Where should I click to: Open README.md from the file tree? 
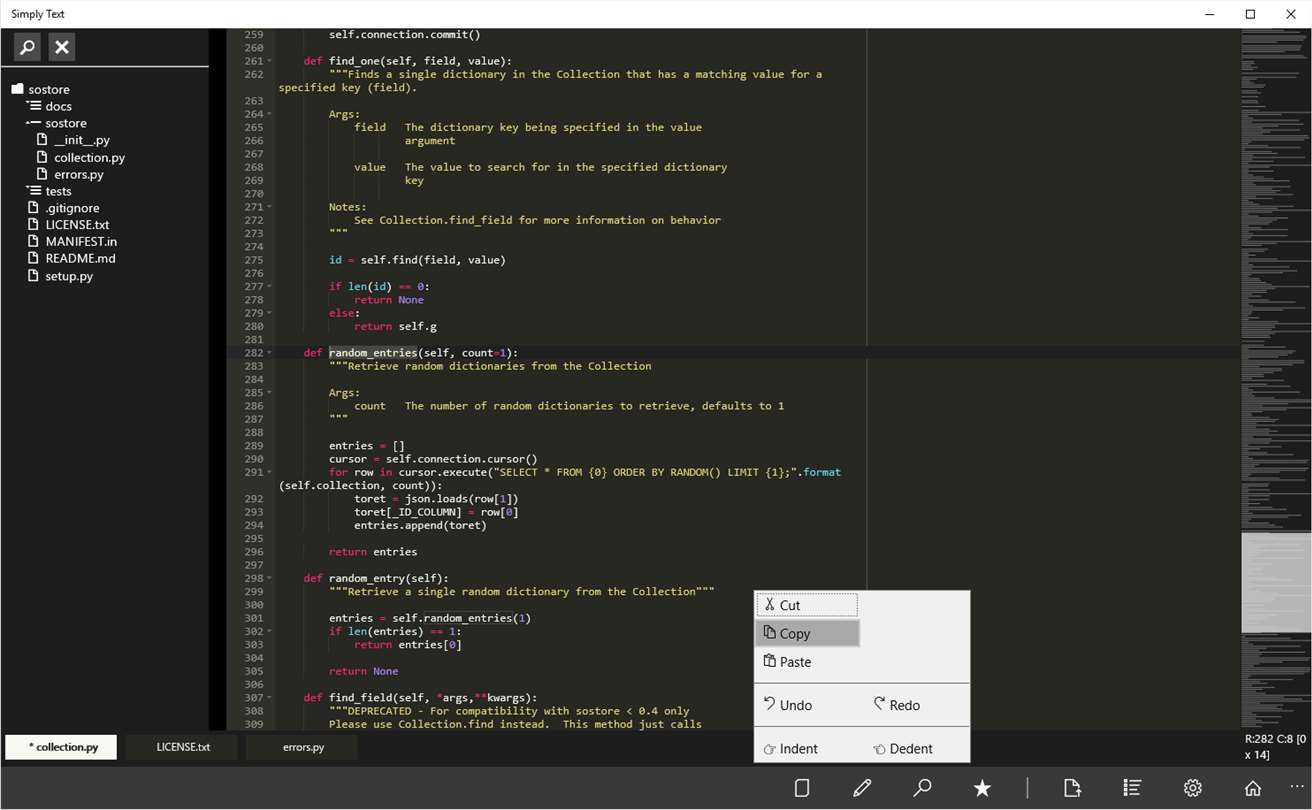pyautogui.click(x=80, y=258)
